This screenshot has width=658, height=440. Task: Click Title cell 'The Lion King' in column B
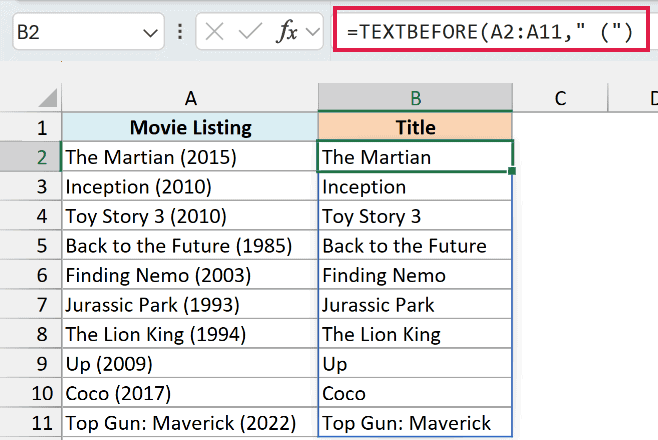click(x=415, y=334)
